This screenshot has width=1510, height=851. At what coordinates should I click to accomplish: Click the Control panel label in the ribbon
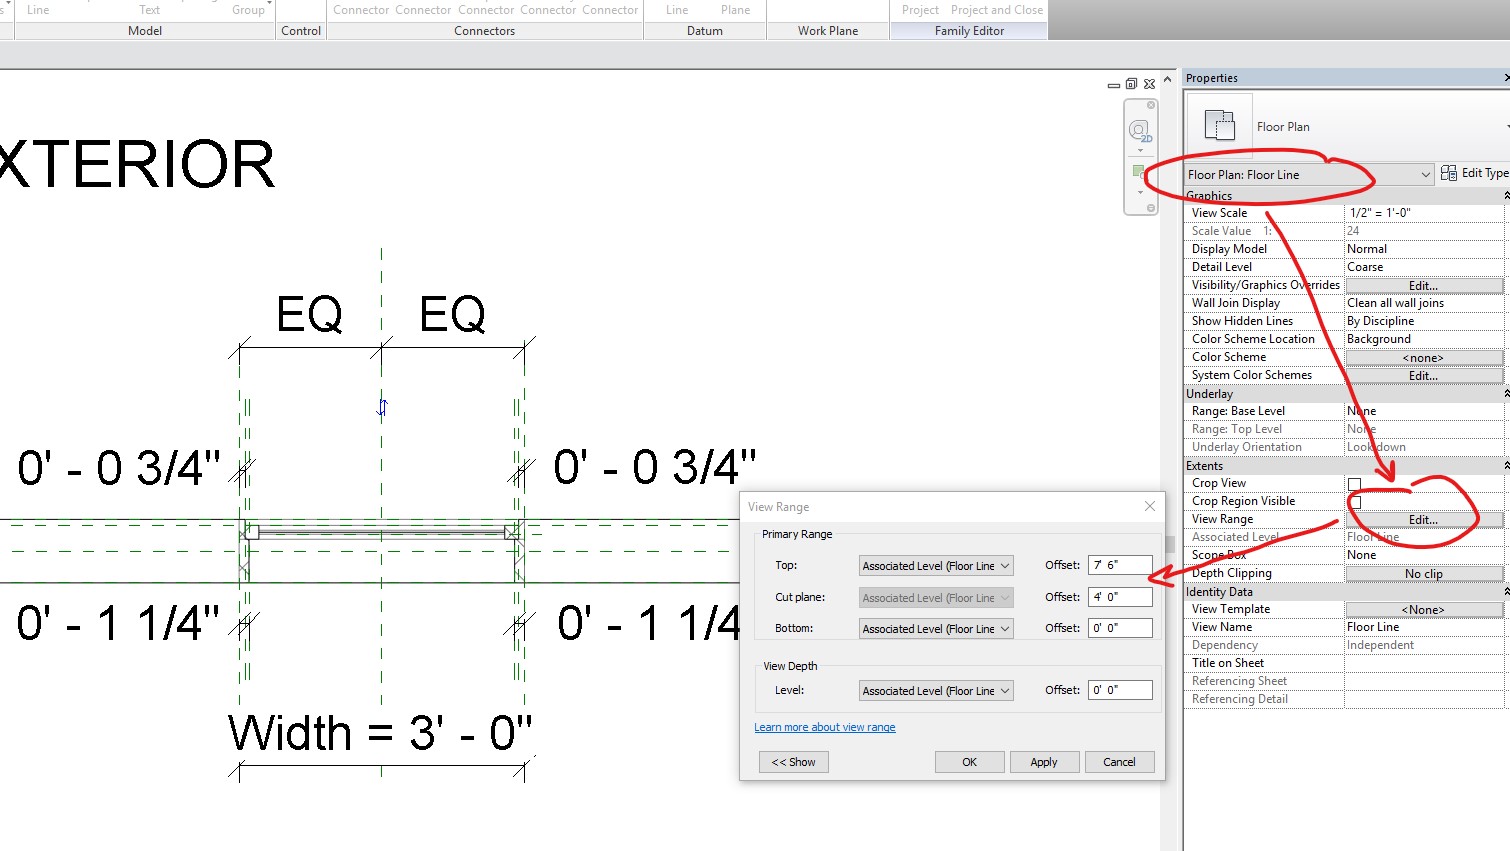300,30
